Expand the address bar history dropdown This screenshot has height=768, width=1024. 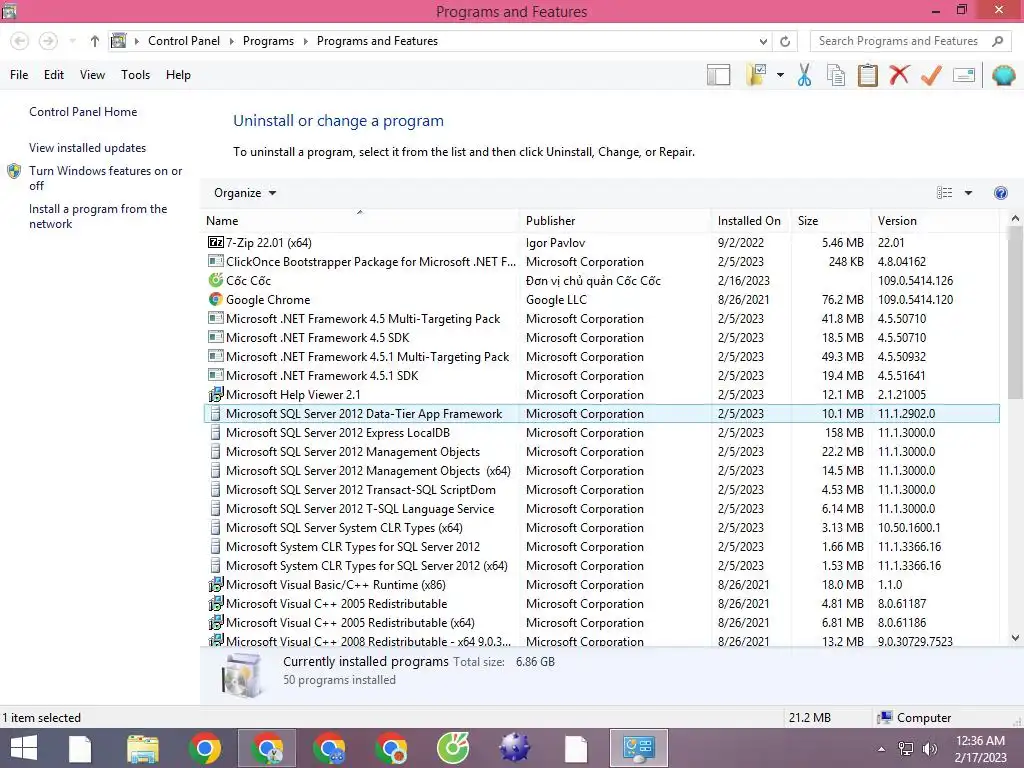[763, 41]
